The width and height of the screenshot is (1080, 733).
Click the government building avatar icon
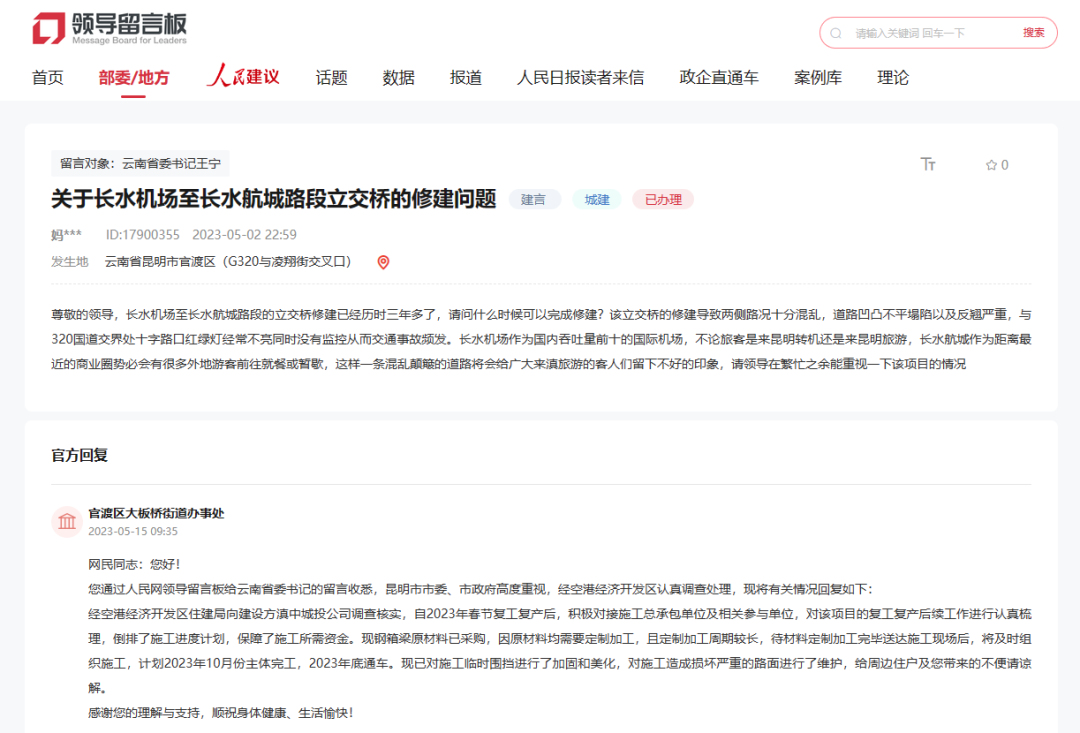coord(67,522)
